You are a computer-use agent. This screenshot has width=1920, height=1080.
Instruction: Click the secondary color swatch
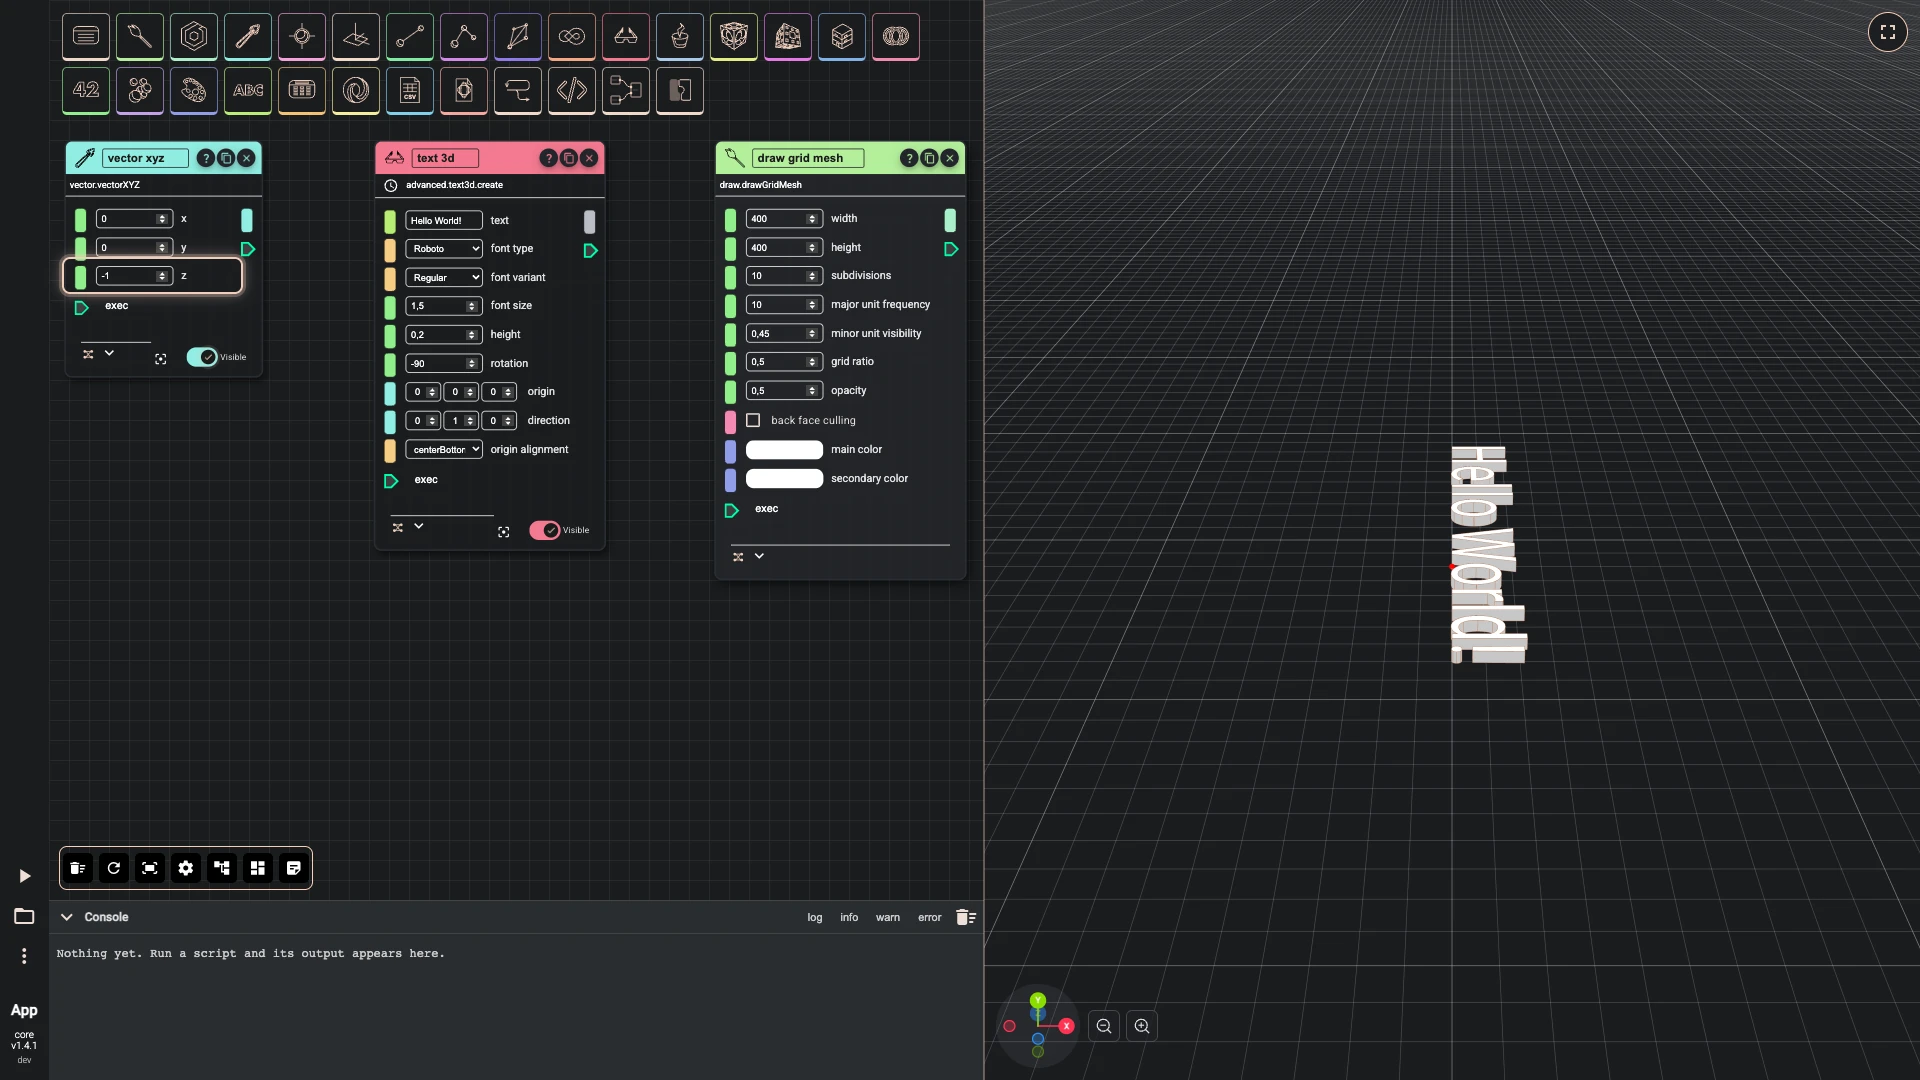pyautogui.click(x=784, y=479)
